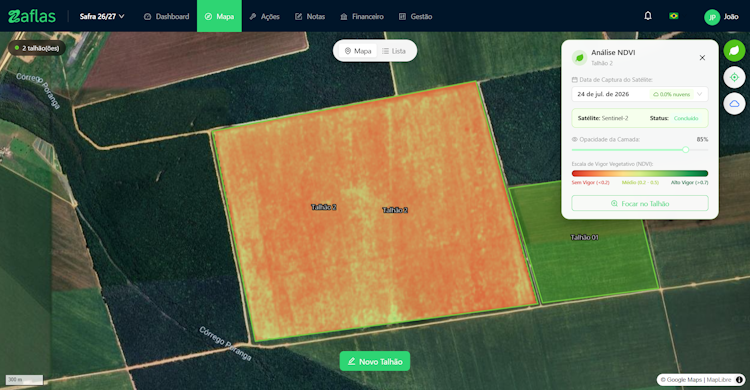Viewport: 750px width, 390px height.
Task: Open the Ações menu item
Action: (x=265, y=16)
